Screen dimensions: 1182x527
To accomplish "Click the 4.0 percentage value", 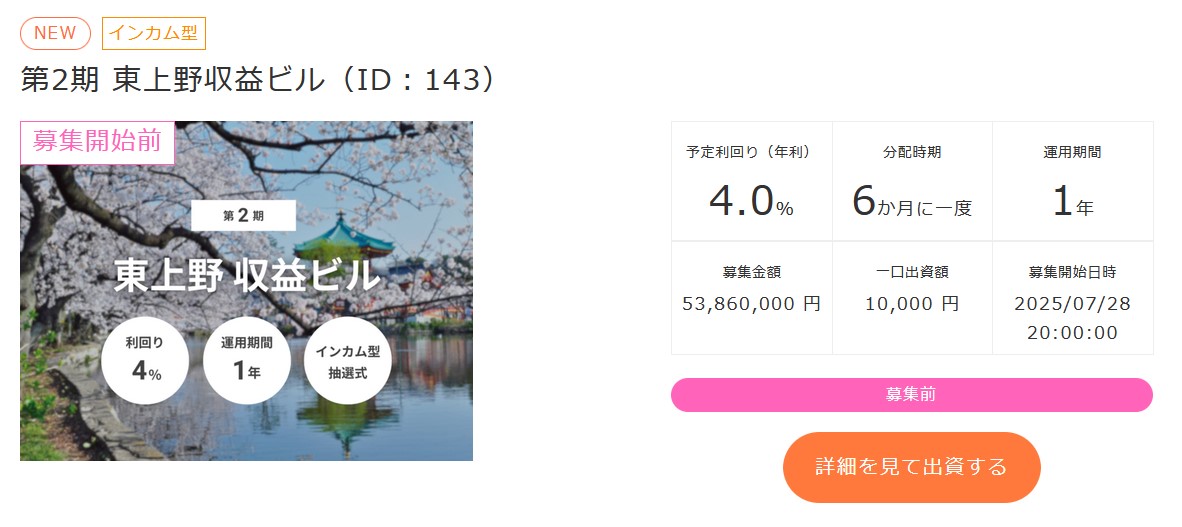I will click(x=741, y=202).
